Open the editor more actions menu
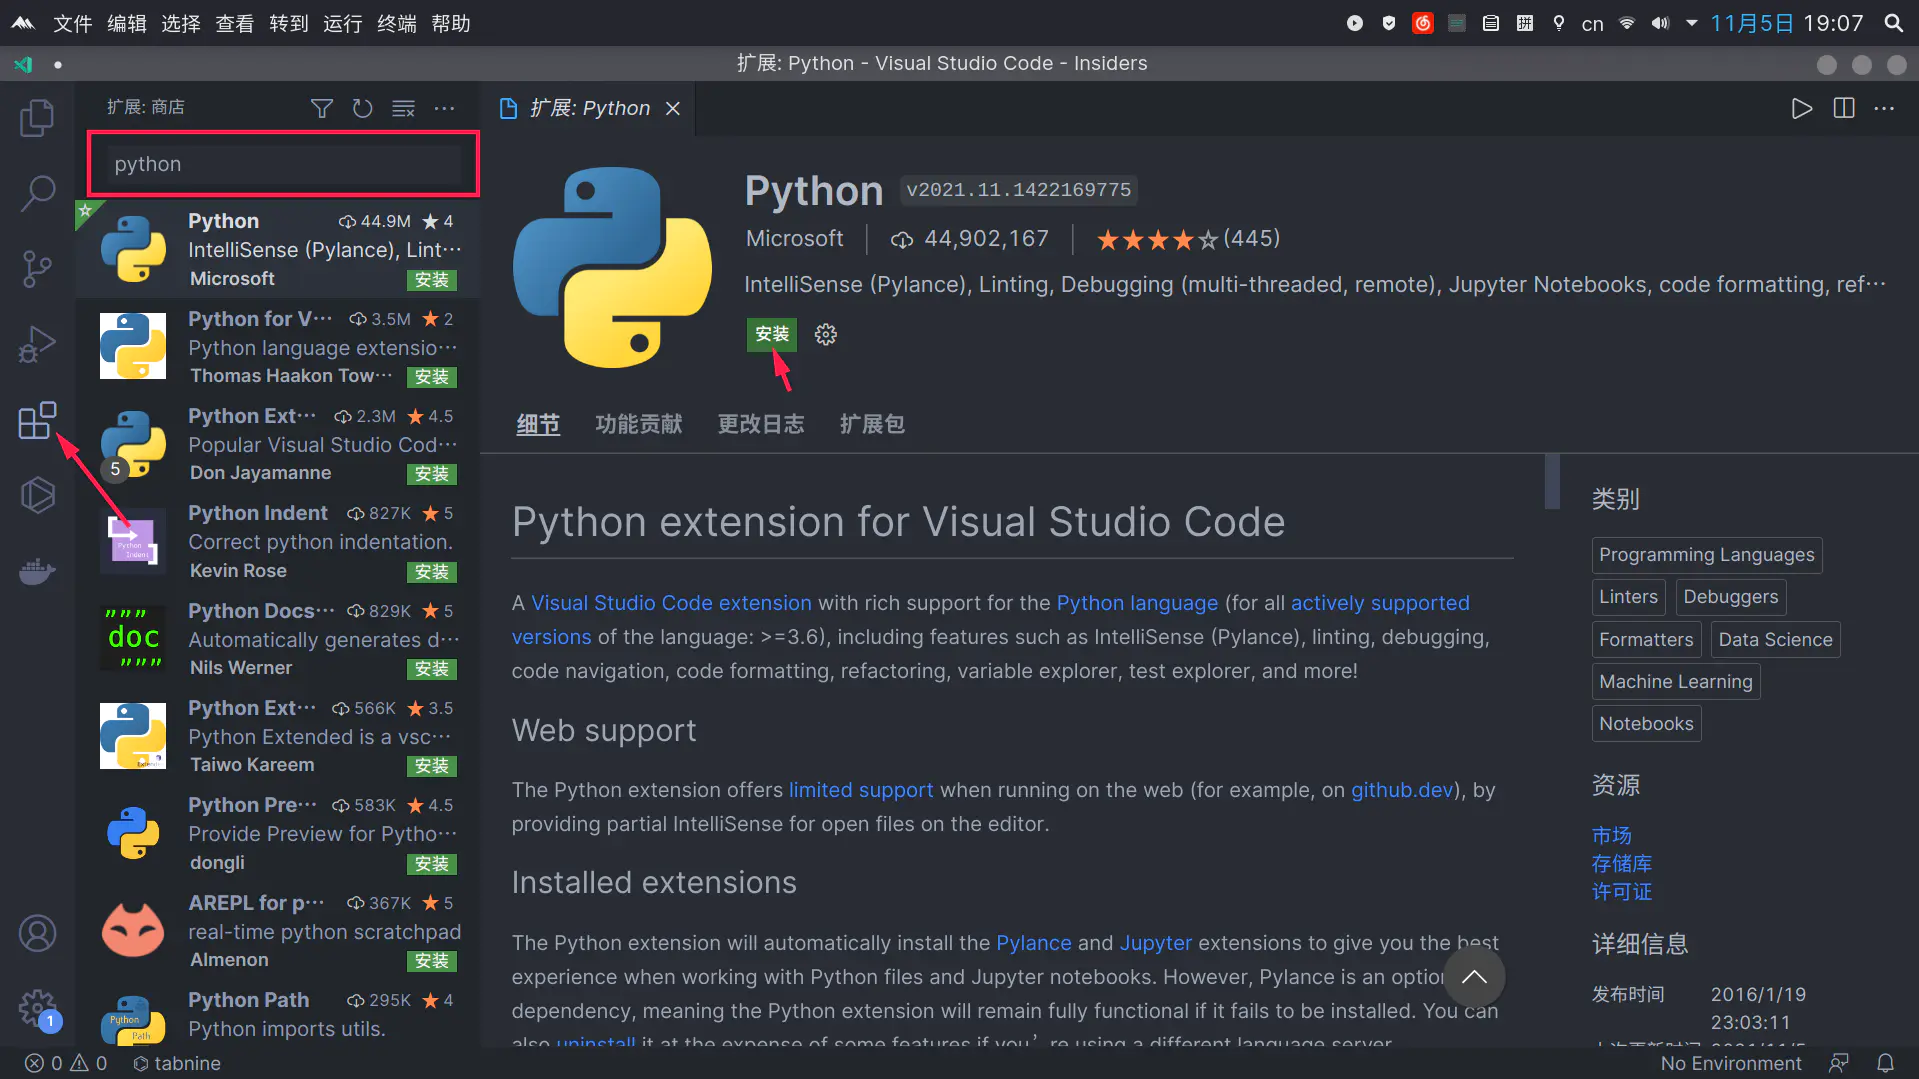Screen dimensions: 1919x1079 [x=1884, y=108]
